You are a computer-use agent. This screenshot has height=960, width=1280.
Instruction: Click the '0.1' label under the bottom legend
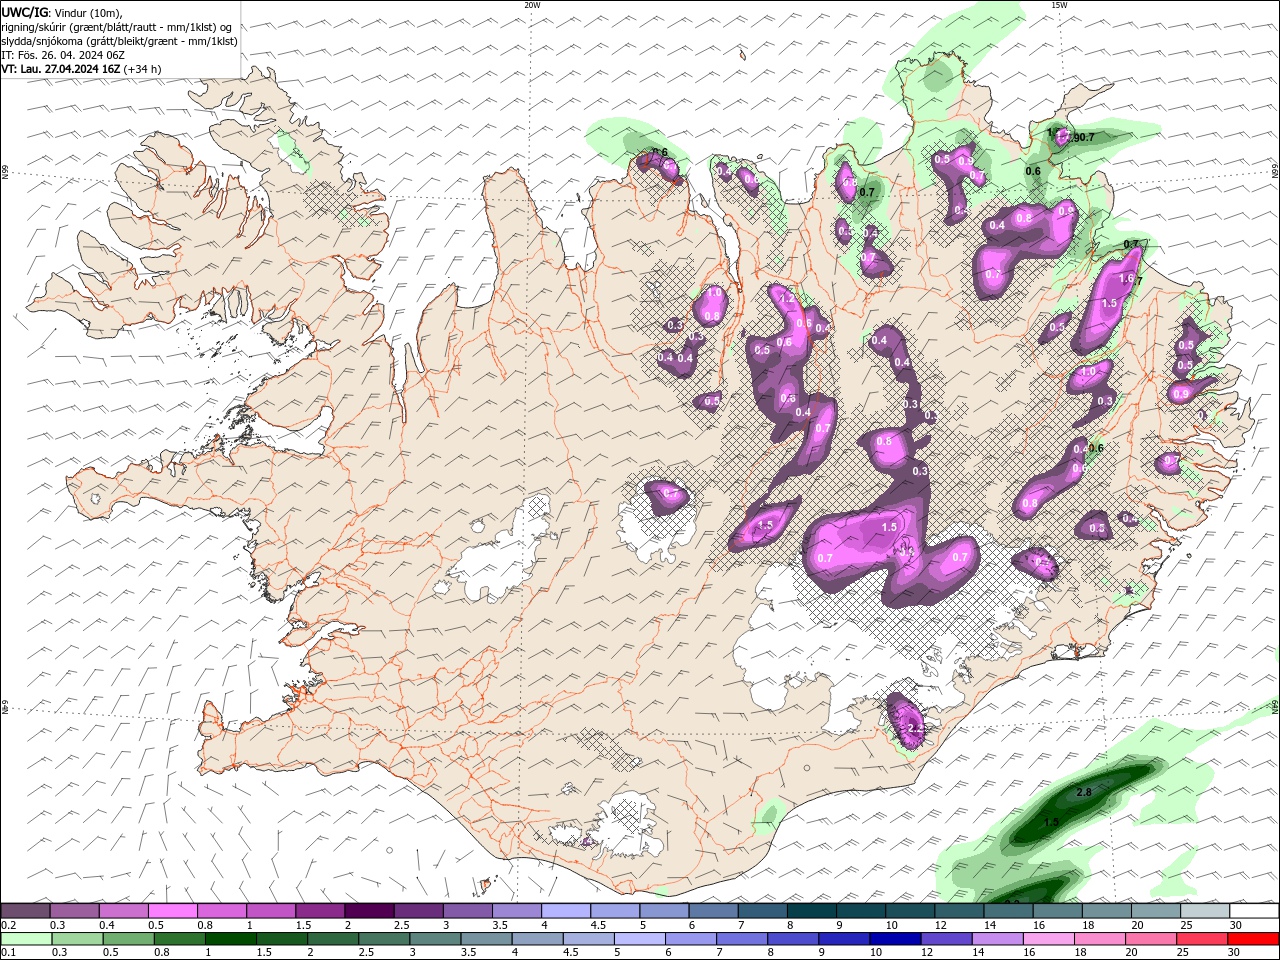pyautogui.click(x=9, y=953)
